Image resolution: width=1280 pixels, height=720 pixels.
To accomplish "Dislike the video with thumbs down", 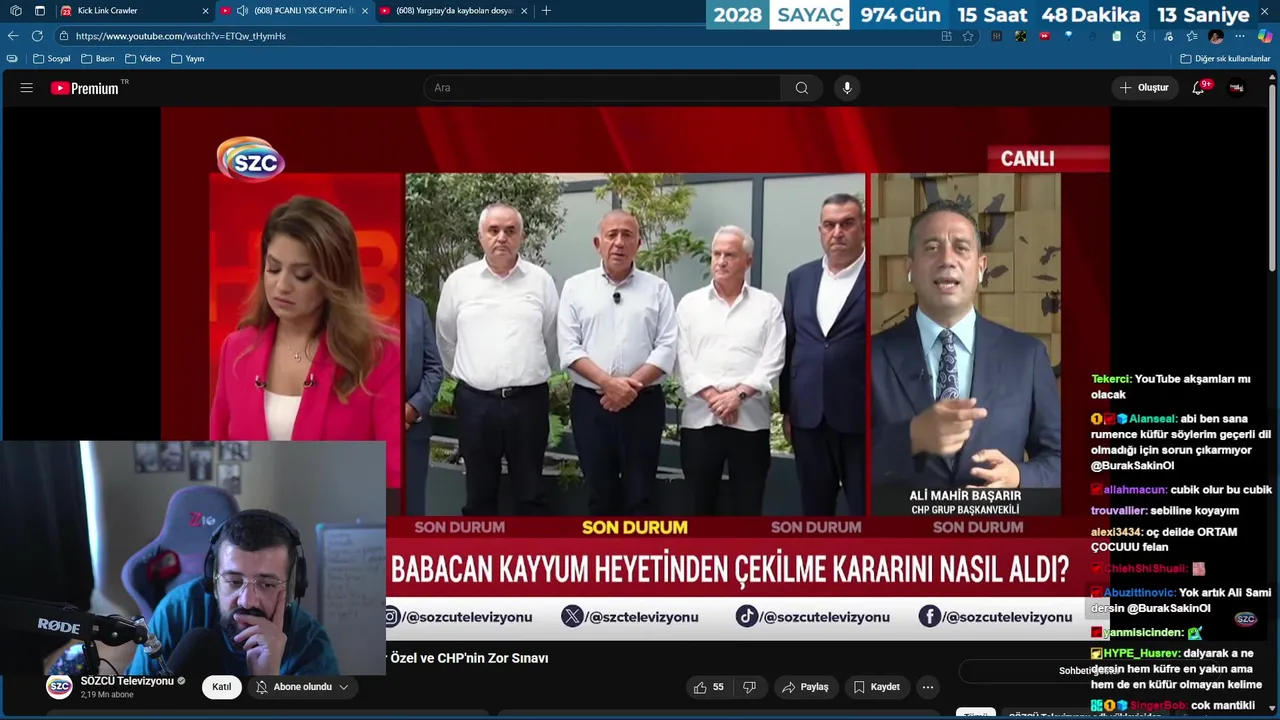I will pyautogui.click(x=750, y=687).
